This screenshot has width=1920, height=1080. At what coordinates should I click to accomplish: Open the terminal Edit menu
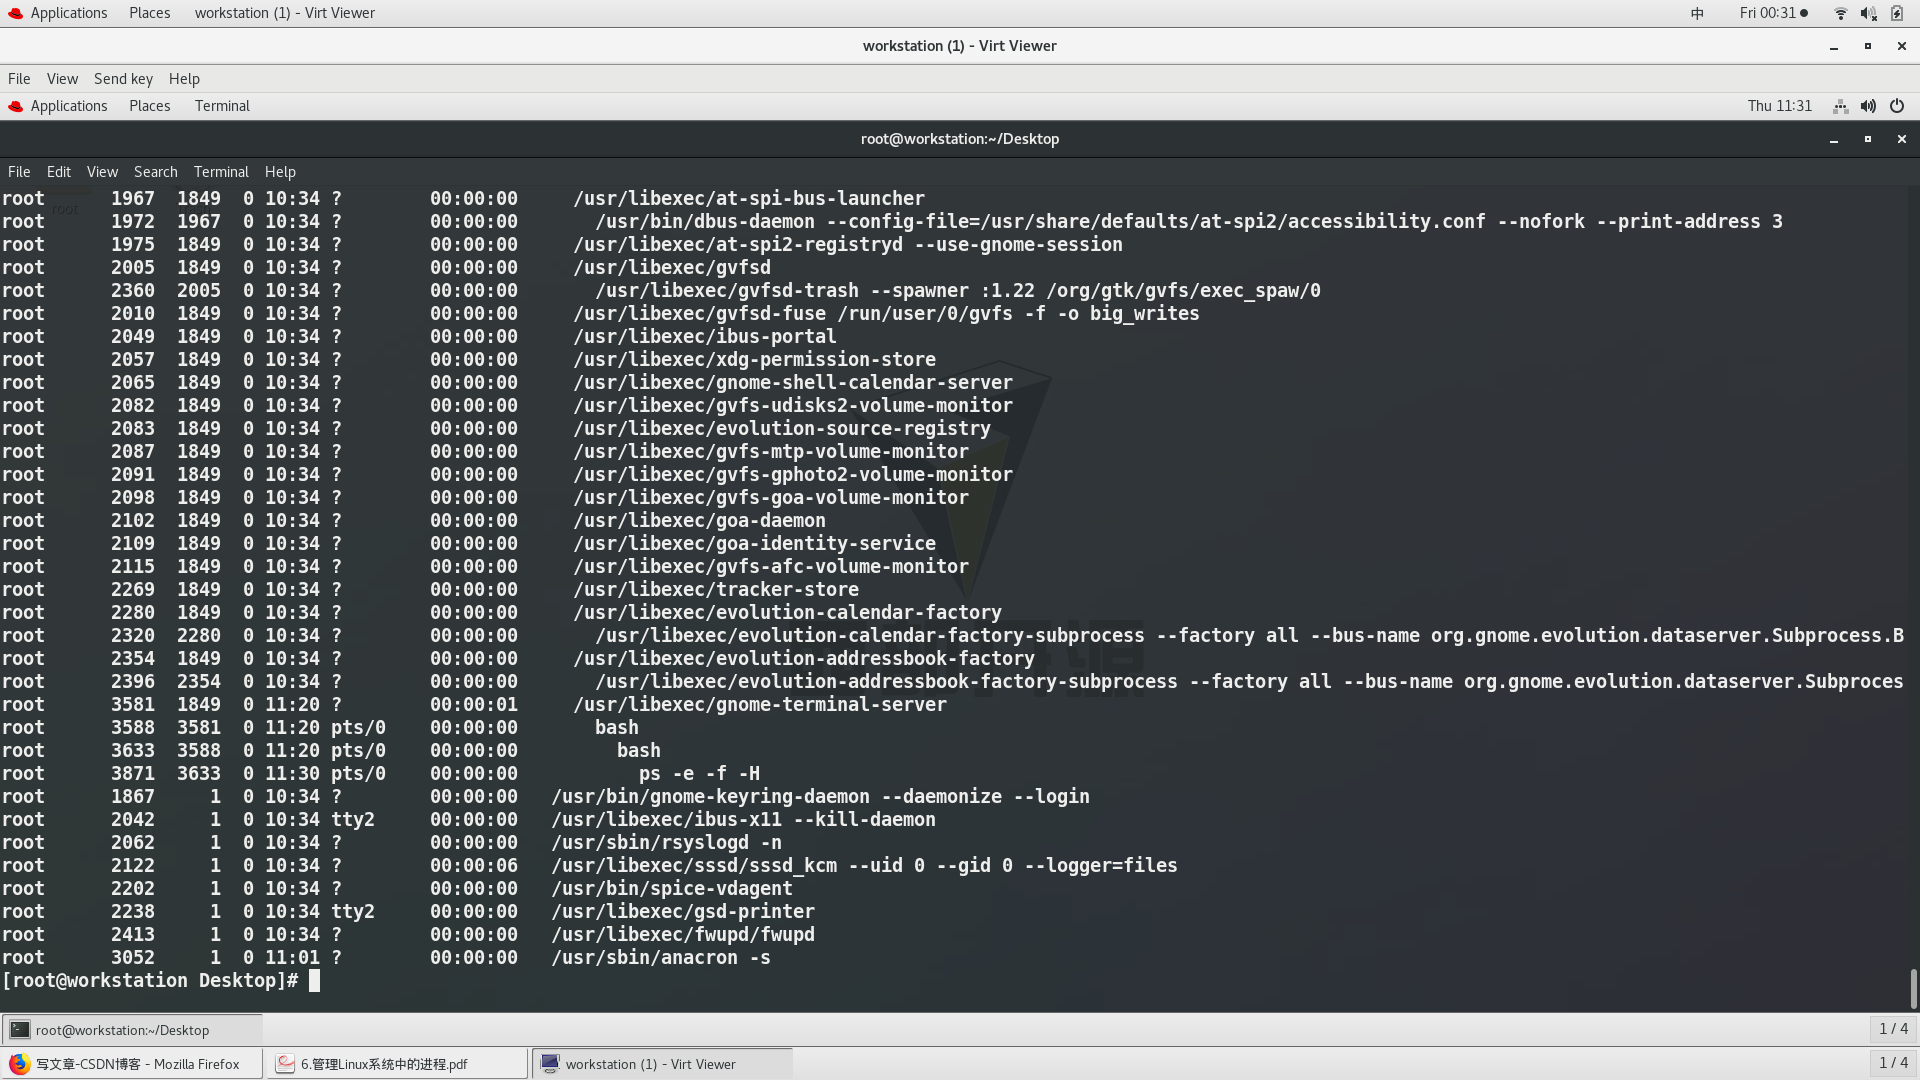pos(58,172)
